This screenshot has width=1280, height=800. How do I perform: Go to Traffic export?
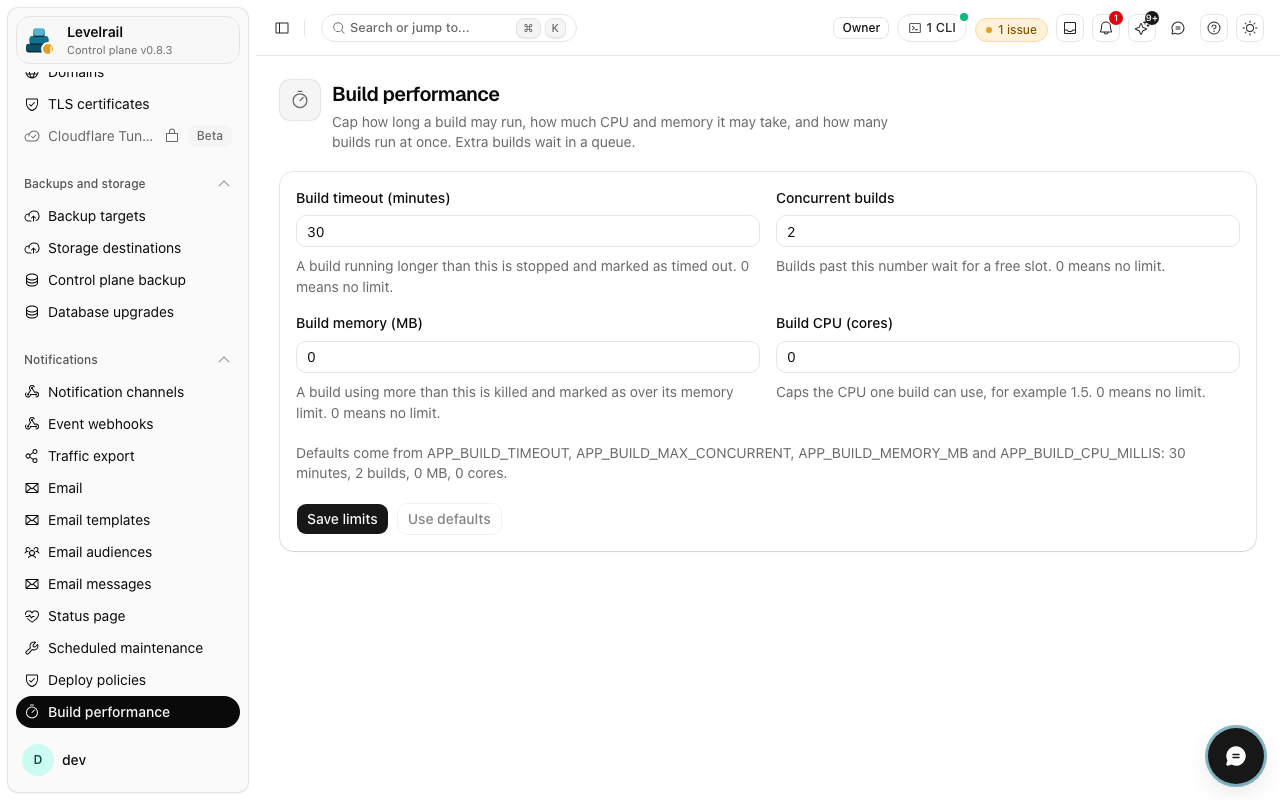pos(128,456)
